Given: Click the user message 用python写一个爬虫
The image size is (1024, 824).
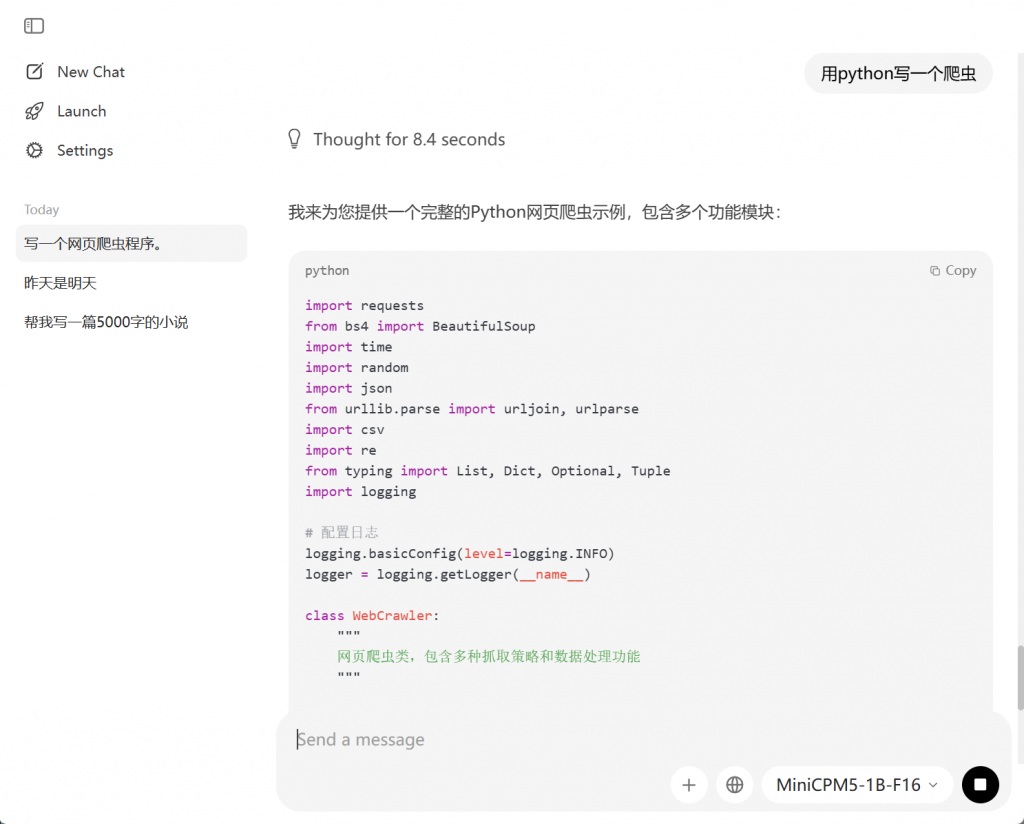Looking at the screenshot, I should [x=898, y=73].
